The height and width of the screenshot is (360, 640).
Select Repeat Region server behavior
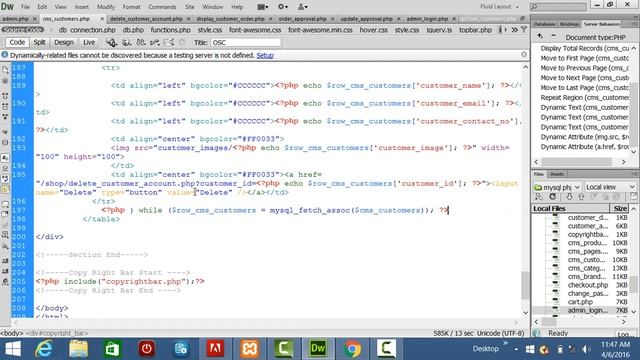tap(584, 98)
